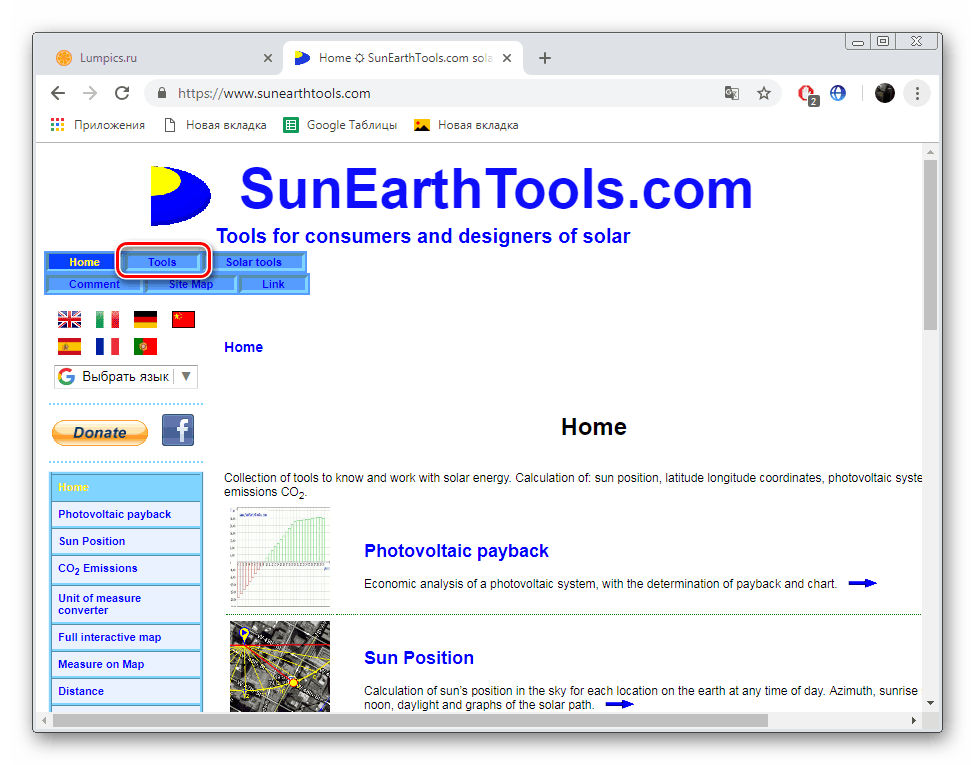Open CO2 Emissions in the sidebar
975x765 pixels.
[x=126, y=569]
